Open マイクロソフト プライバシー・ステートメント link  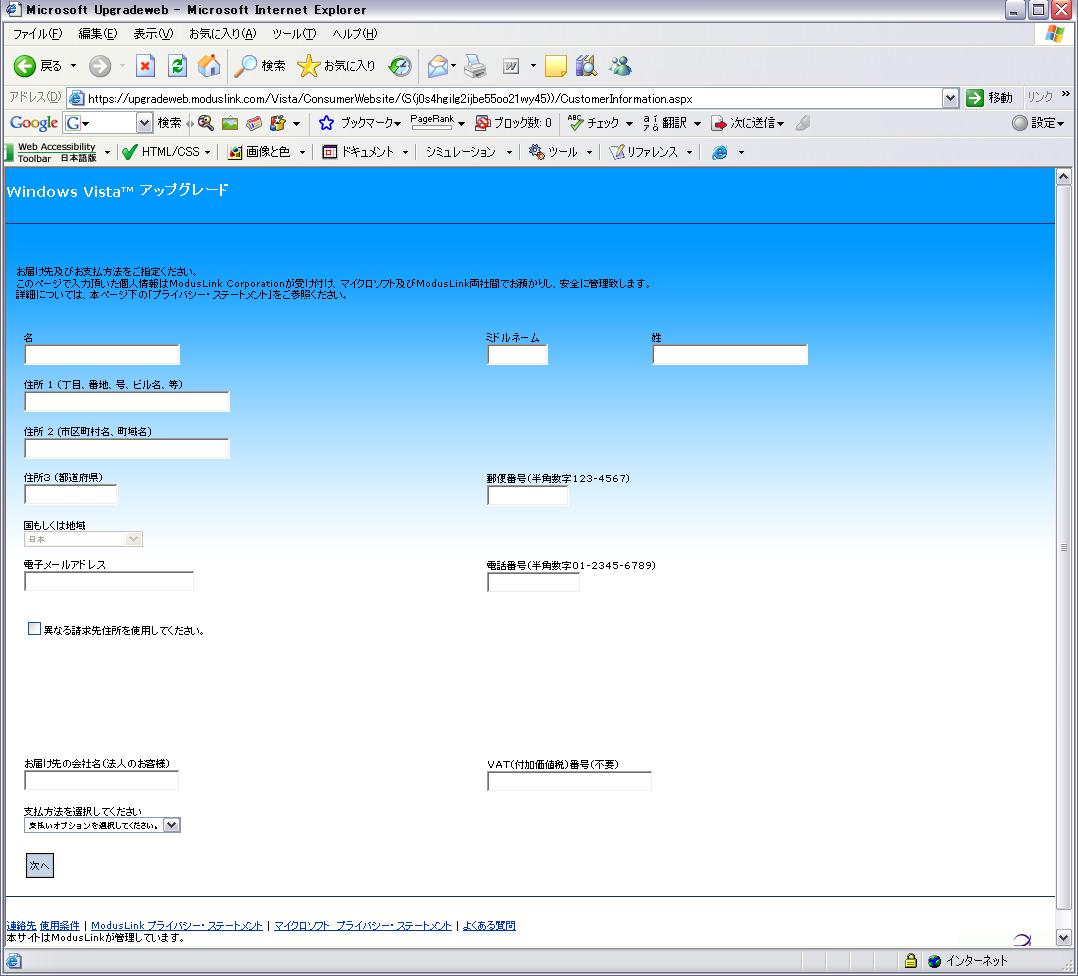(x=362, y=926)
